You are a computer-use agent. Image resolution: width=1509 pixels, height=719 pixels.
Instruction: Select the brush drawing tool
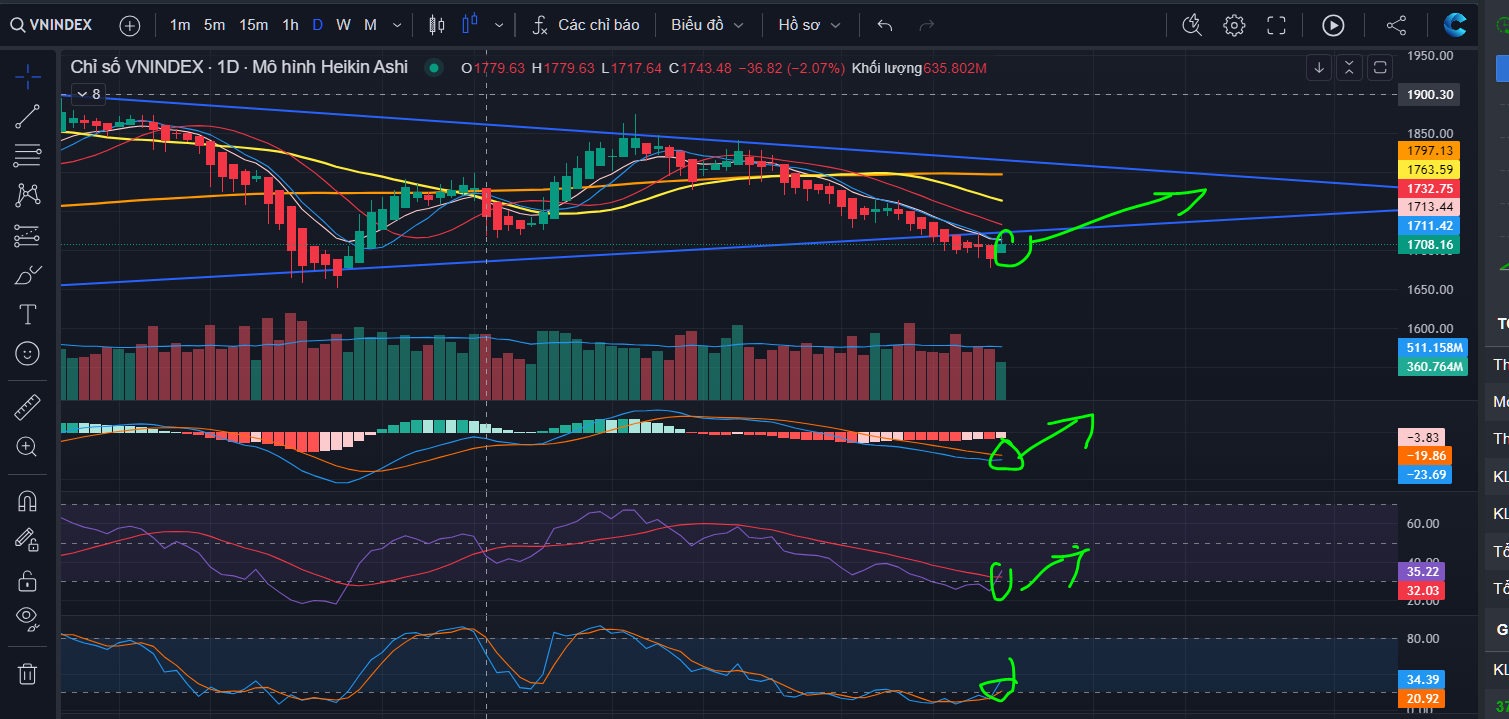tap(28, 275)
